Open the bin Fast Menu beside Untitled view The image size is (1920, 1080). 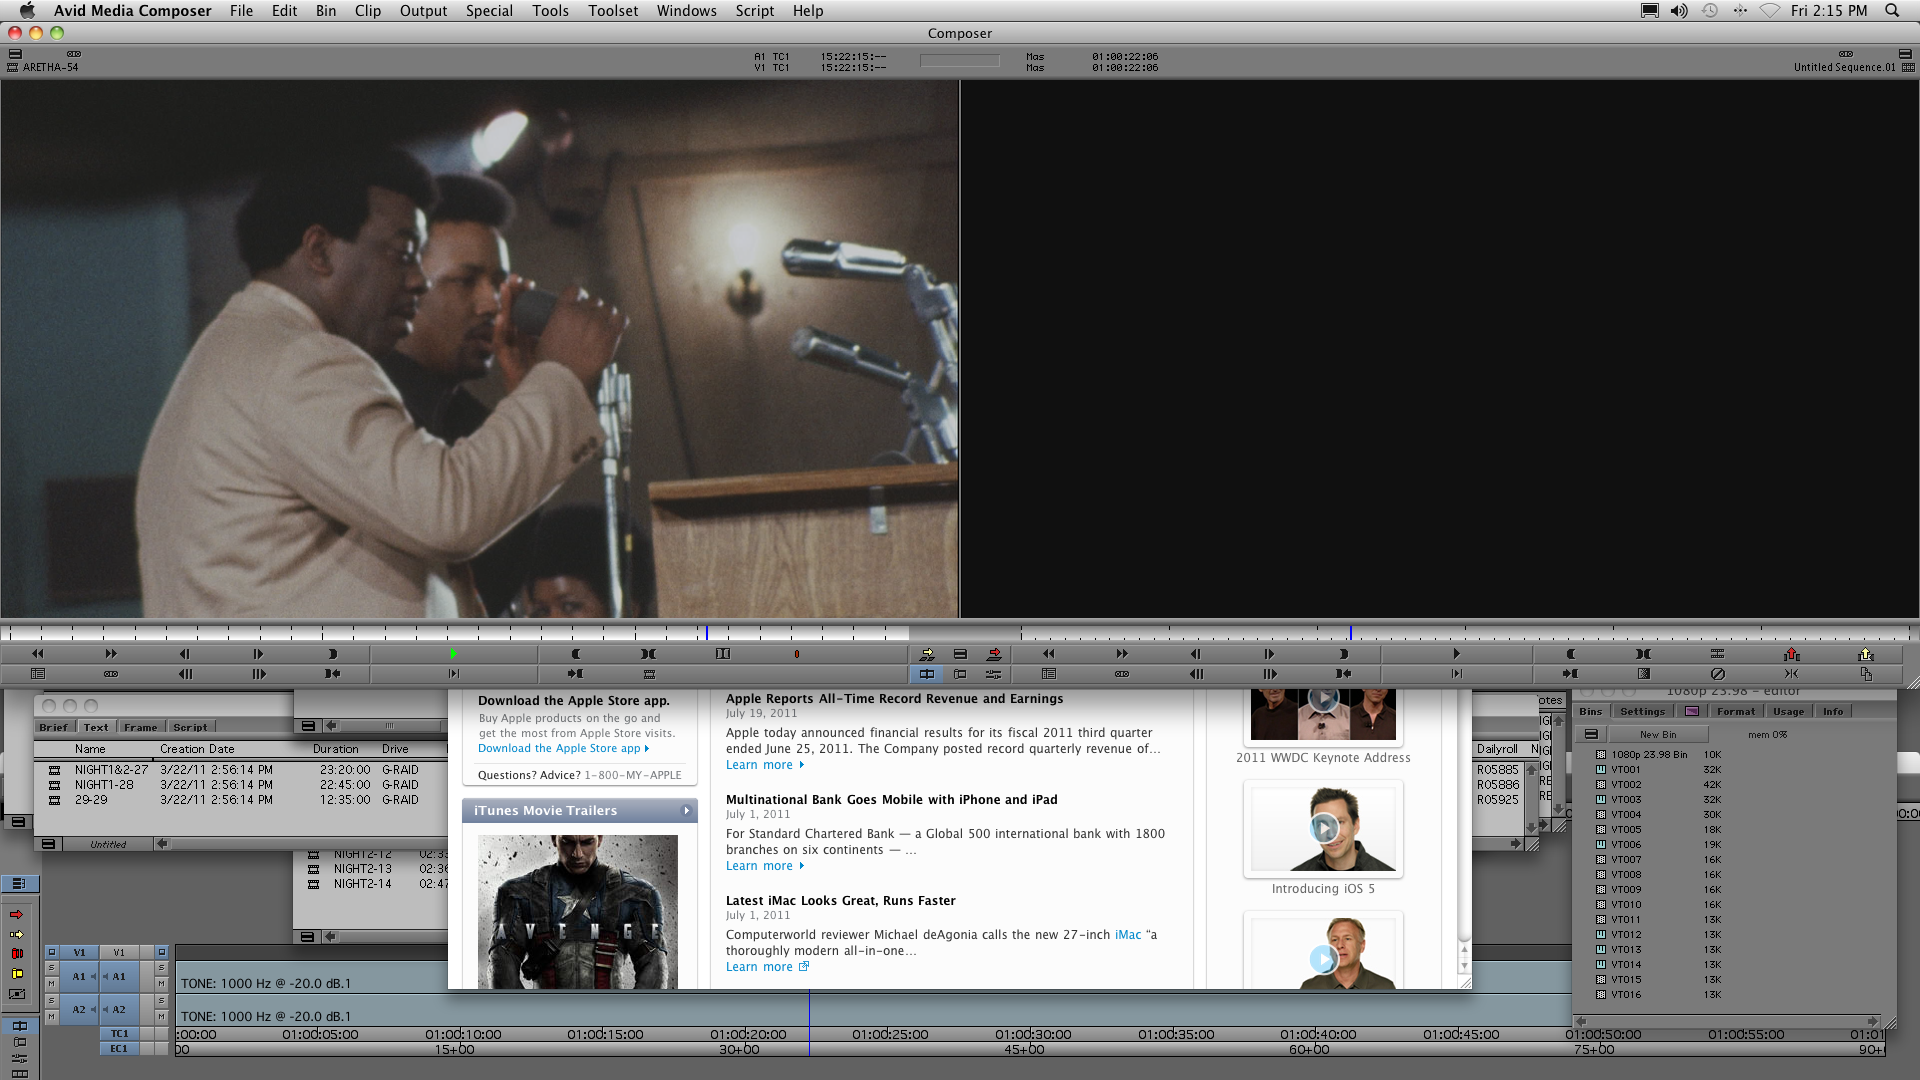click(47, 844)
